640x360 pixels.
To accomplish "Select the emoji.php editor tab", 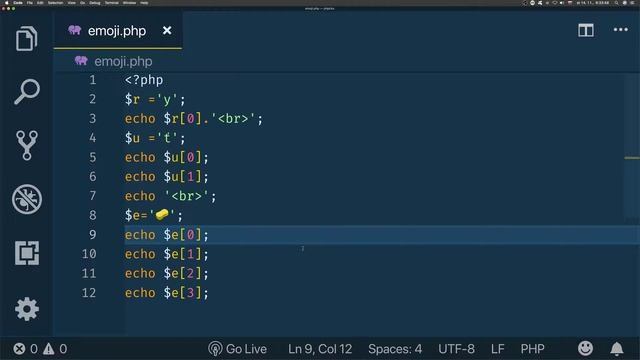I will point(118,31).
